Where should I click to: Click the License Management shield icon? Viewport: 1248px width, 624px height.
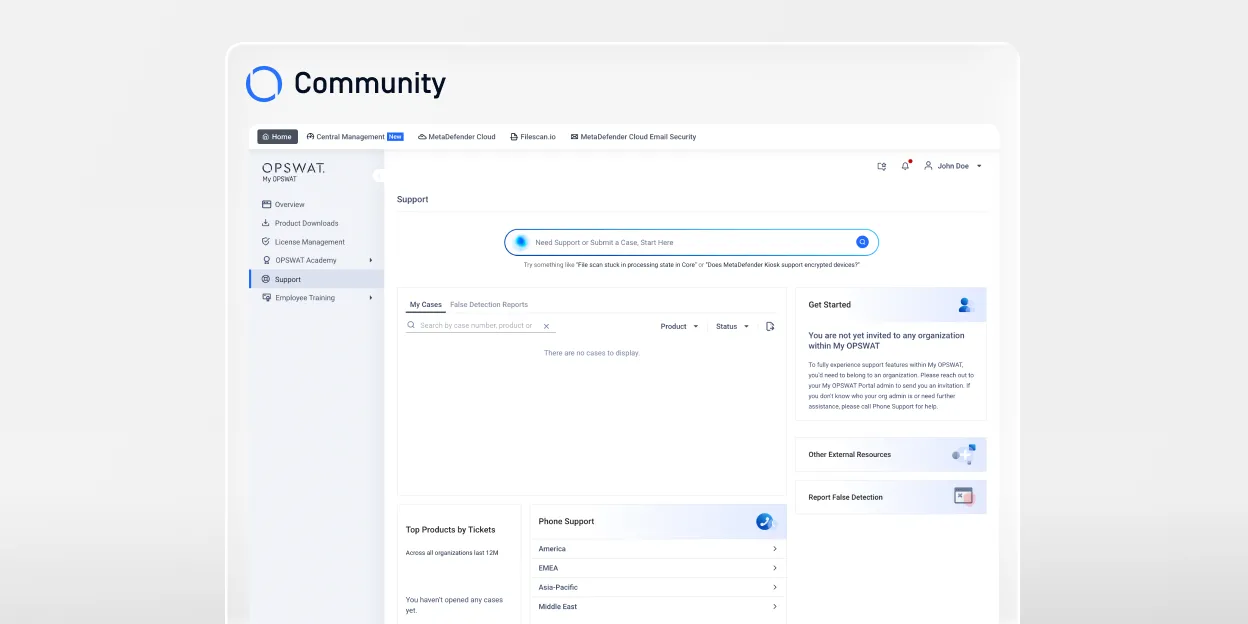266,242
